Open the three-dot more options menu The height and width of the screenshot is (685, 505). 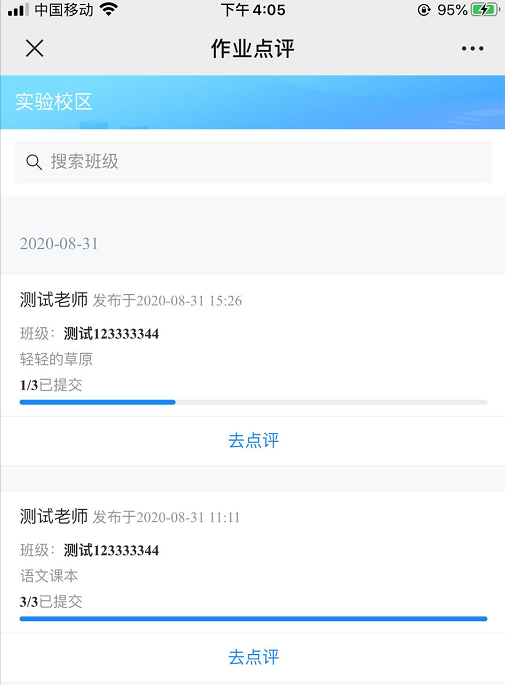pos(472,48)
